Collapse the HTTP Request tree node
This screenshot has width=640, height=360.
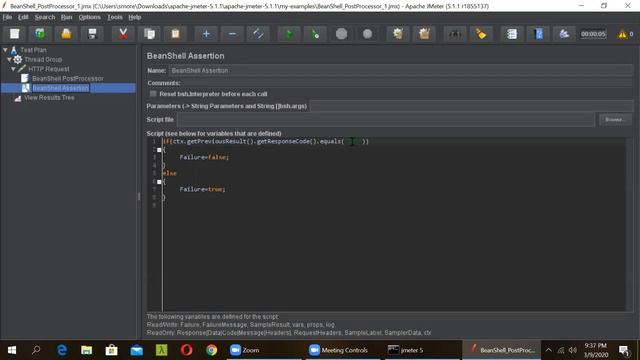tap(13, 69)
